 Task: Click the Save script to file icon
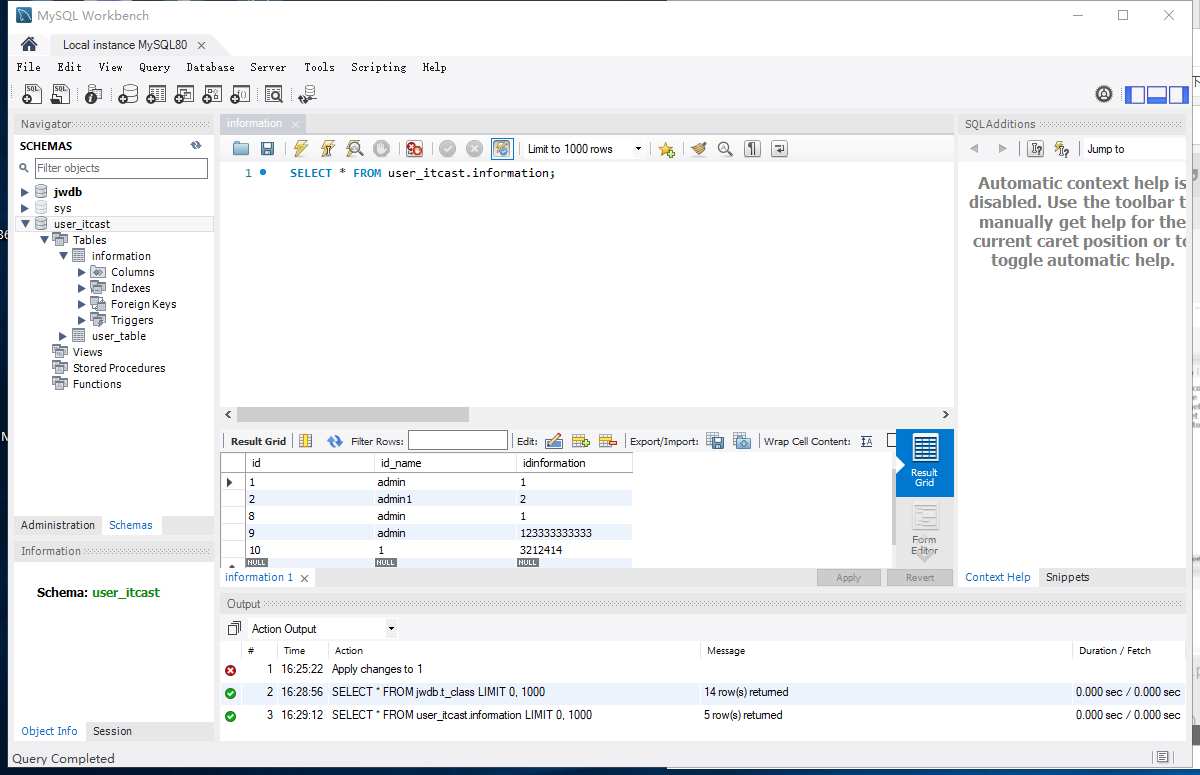click(x=266, y=148)
